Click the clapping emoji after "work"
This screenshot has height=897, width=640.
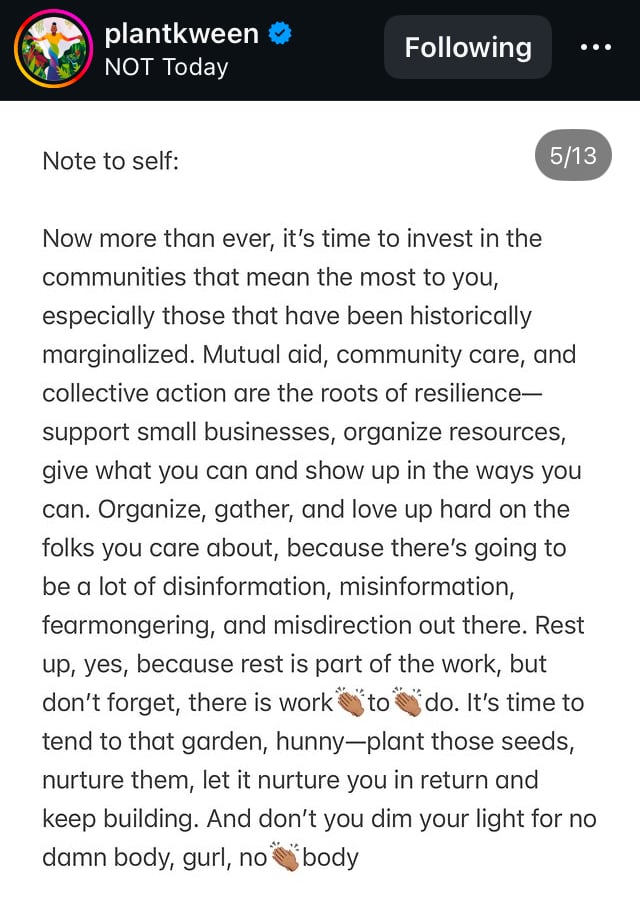[350, 703]
